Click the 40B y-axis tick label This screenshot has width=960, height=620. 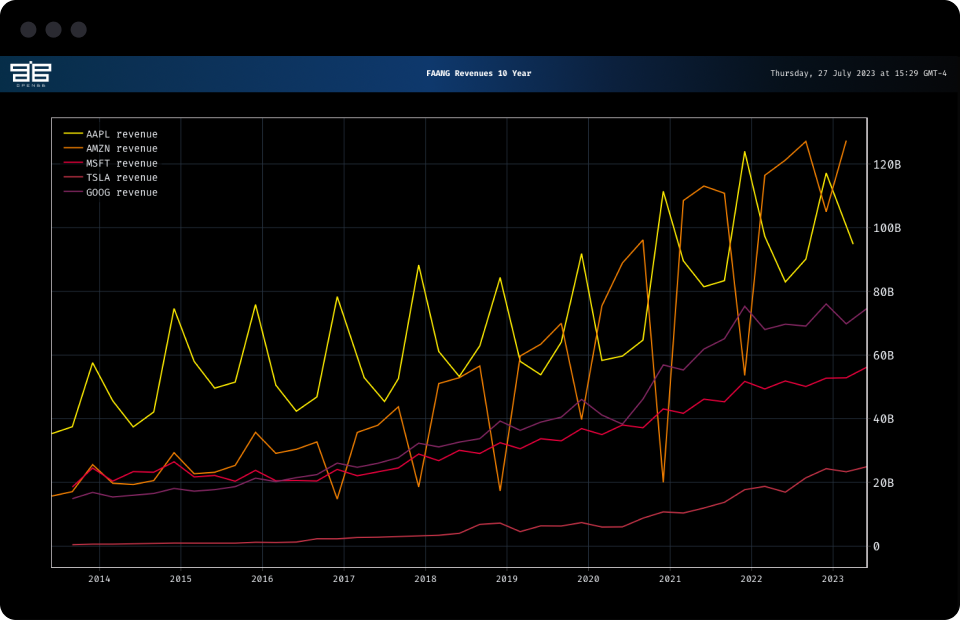click(x=883, y=419)
